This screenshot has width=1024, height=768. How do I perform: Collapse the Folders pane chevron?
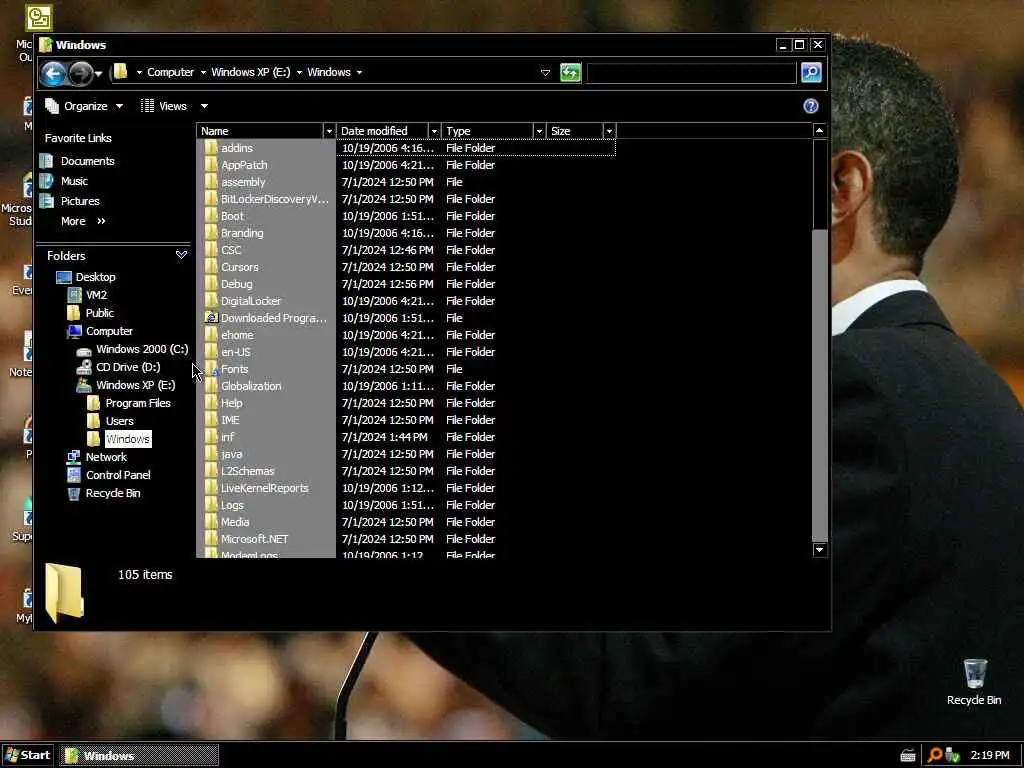[x=182, y=255]
